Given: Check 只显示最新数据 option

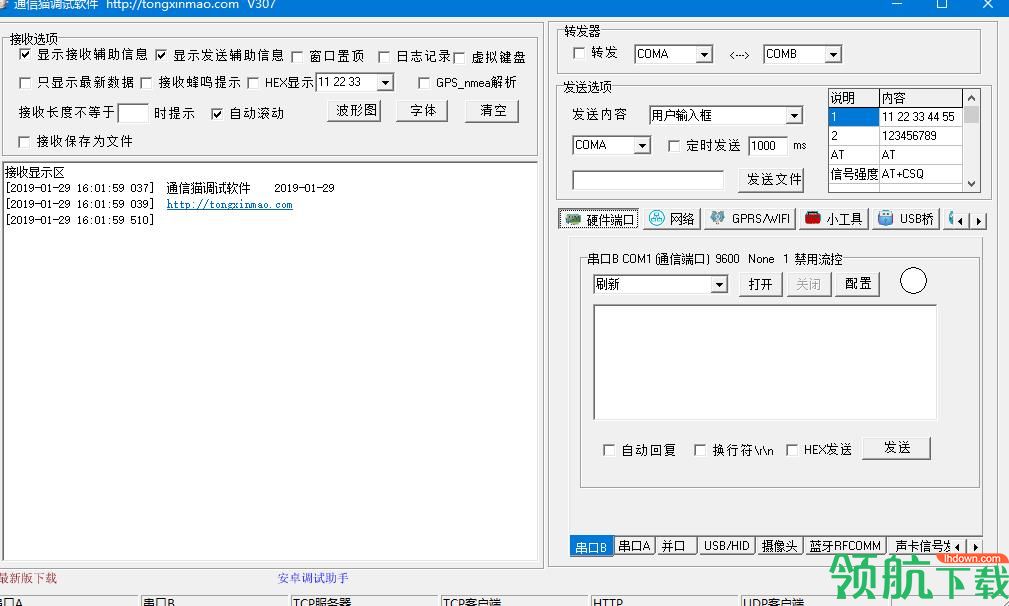Looking at the screenshot, I should [24, 82].
